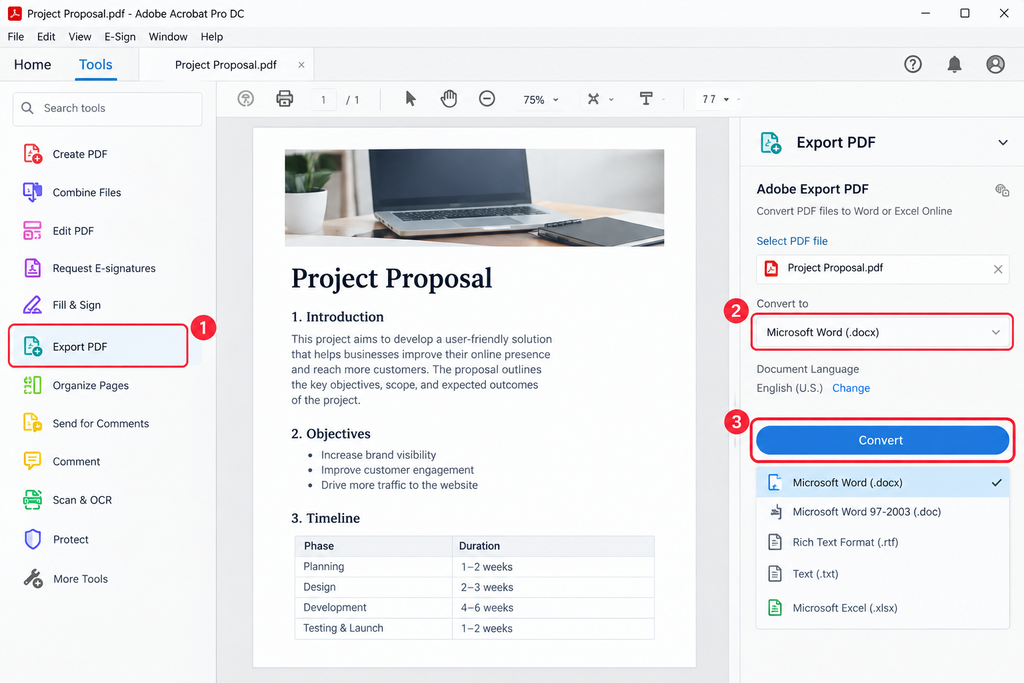1024x683 pixels.
Task: Click the 2–3 weeks duration cell
Action: pyautogui.click(x=553, y=587)
